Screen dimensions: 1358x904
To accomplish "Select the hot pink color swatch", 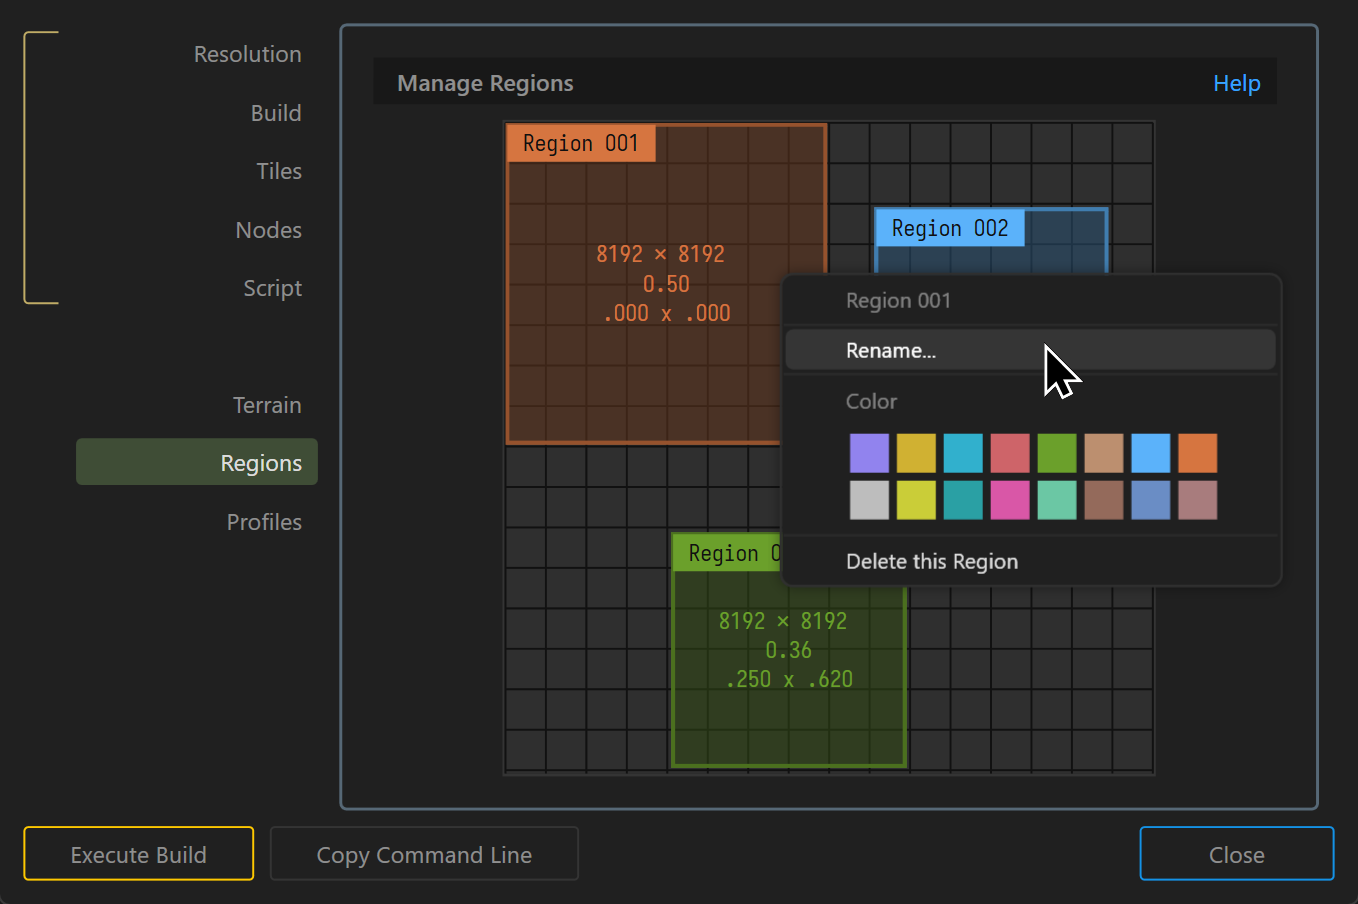I will (x=1009, y=500).
